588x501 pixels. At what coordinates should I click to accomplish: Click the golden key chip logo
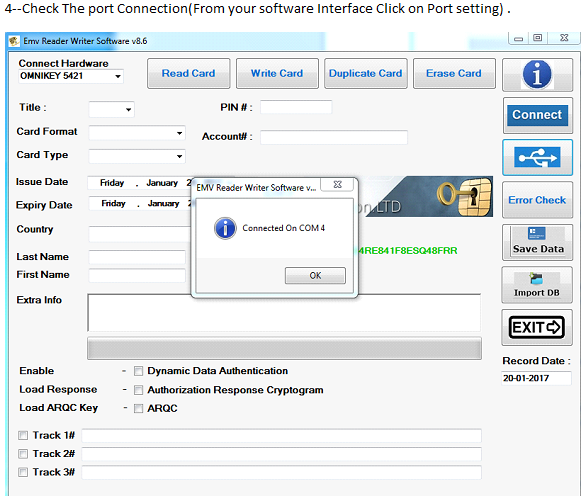[465, 196]
